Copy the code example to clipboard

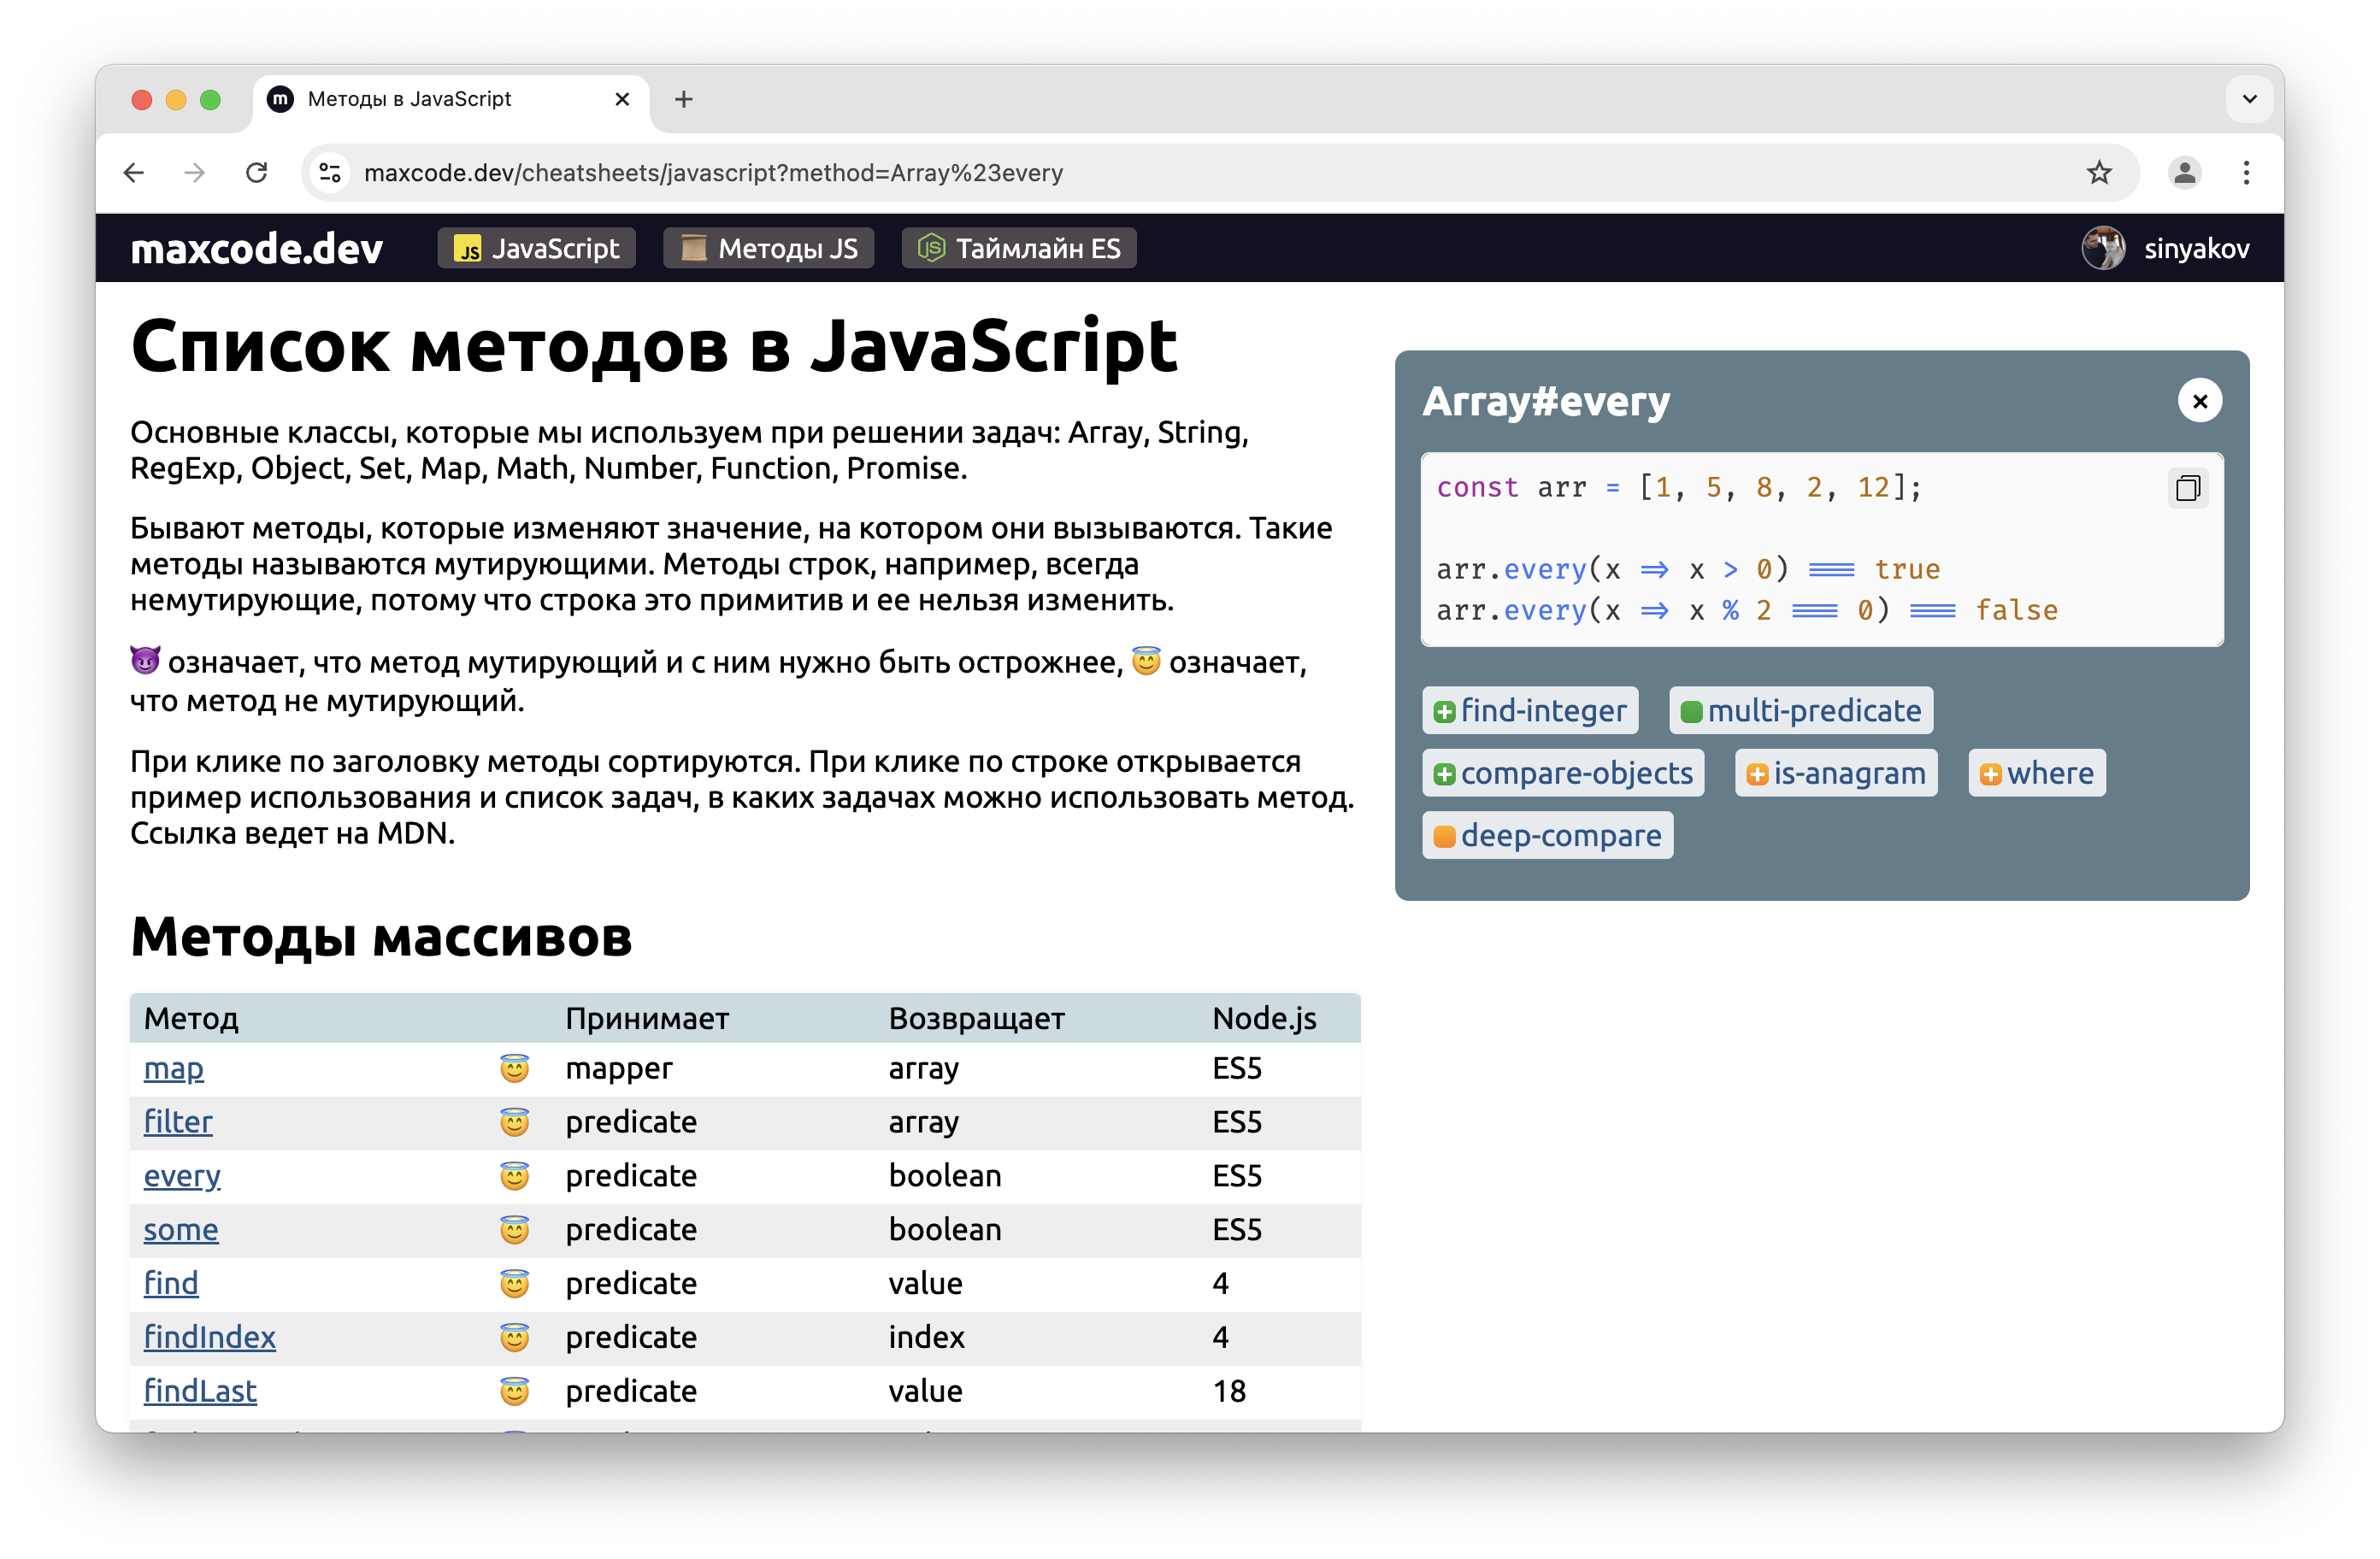[x=2187, y=488]
